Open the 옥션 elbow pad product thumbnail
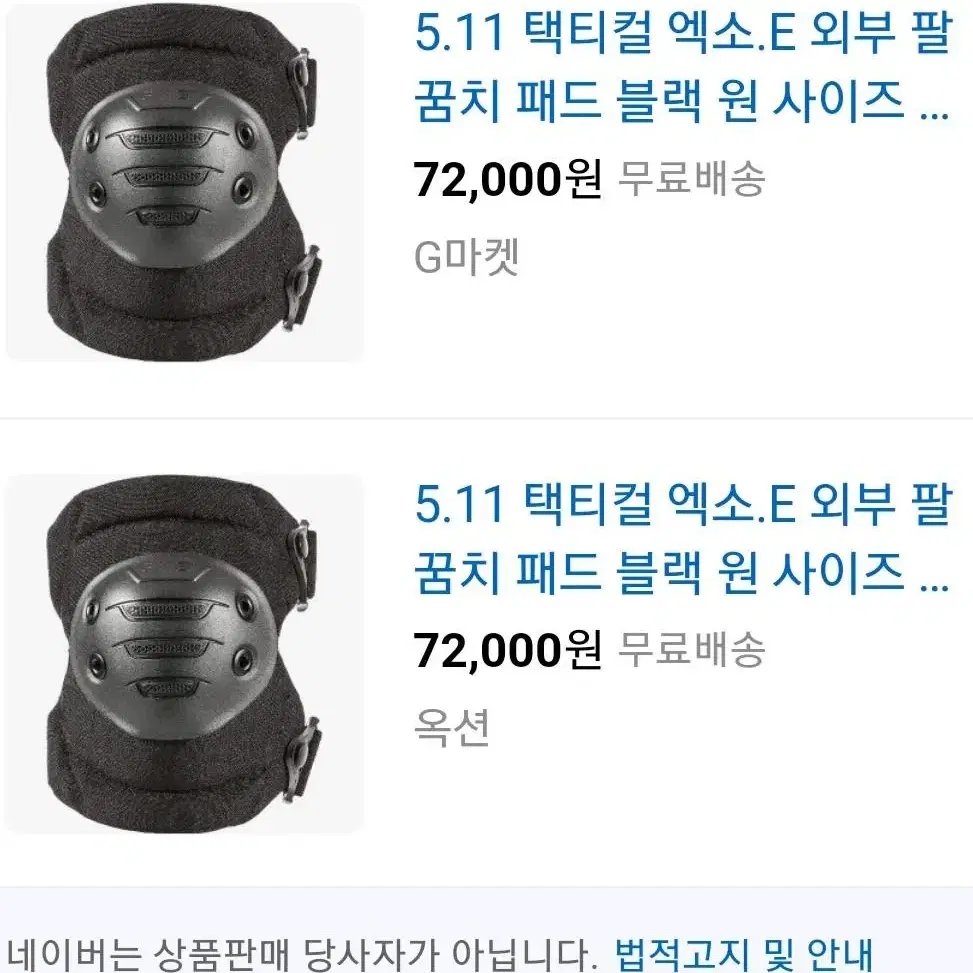 [184, 654]
